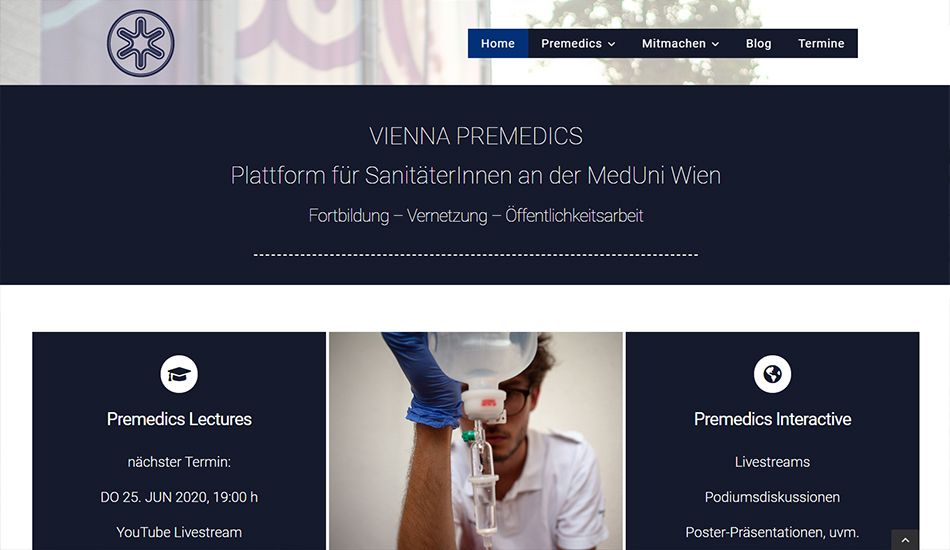The width and height of the screenshot is (950, 550).
Task: Open the Mitmachen menu label
Action: click(x=674, y=44)
